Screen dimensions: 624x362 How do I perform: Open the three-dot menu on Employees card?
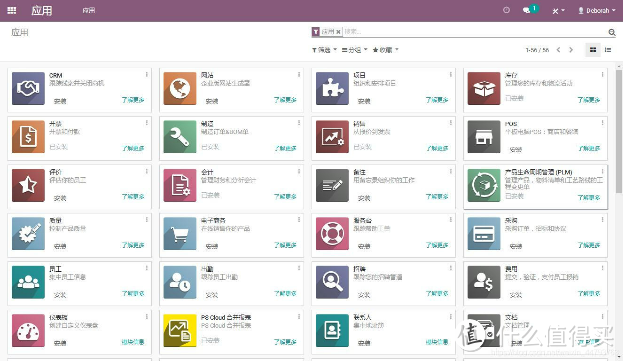(x=146, y=269)
